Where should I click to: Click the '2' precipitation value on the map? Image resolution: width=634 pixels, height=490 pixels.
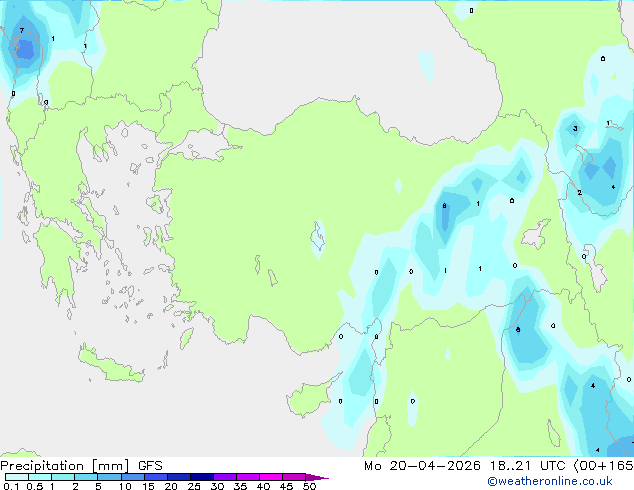point(579,192)
